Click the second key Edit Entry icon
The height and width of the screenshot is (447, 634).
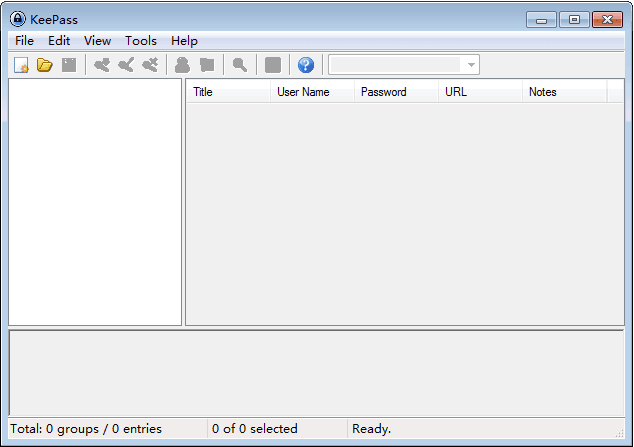pos(126,65)
